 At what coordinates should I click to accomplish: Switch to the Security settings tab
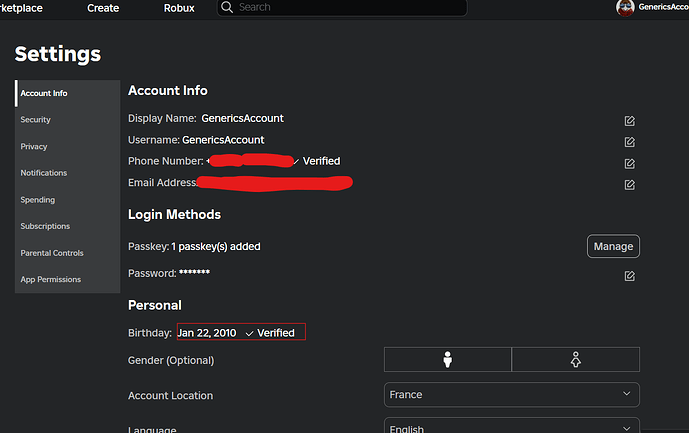point(36,120)
